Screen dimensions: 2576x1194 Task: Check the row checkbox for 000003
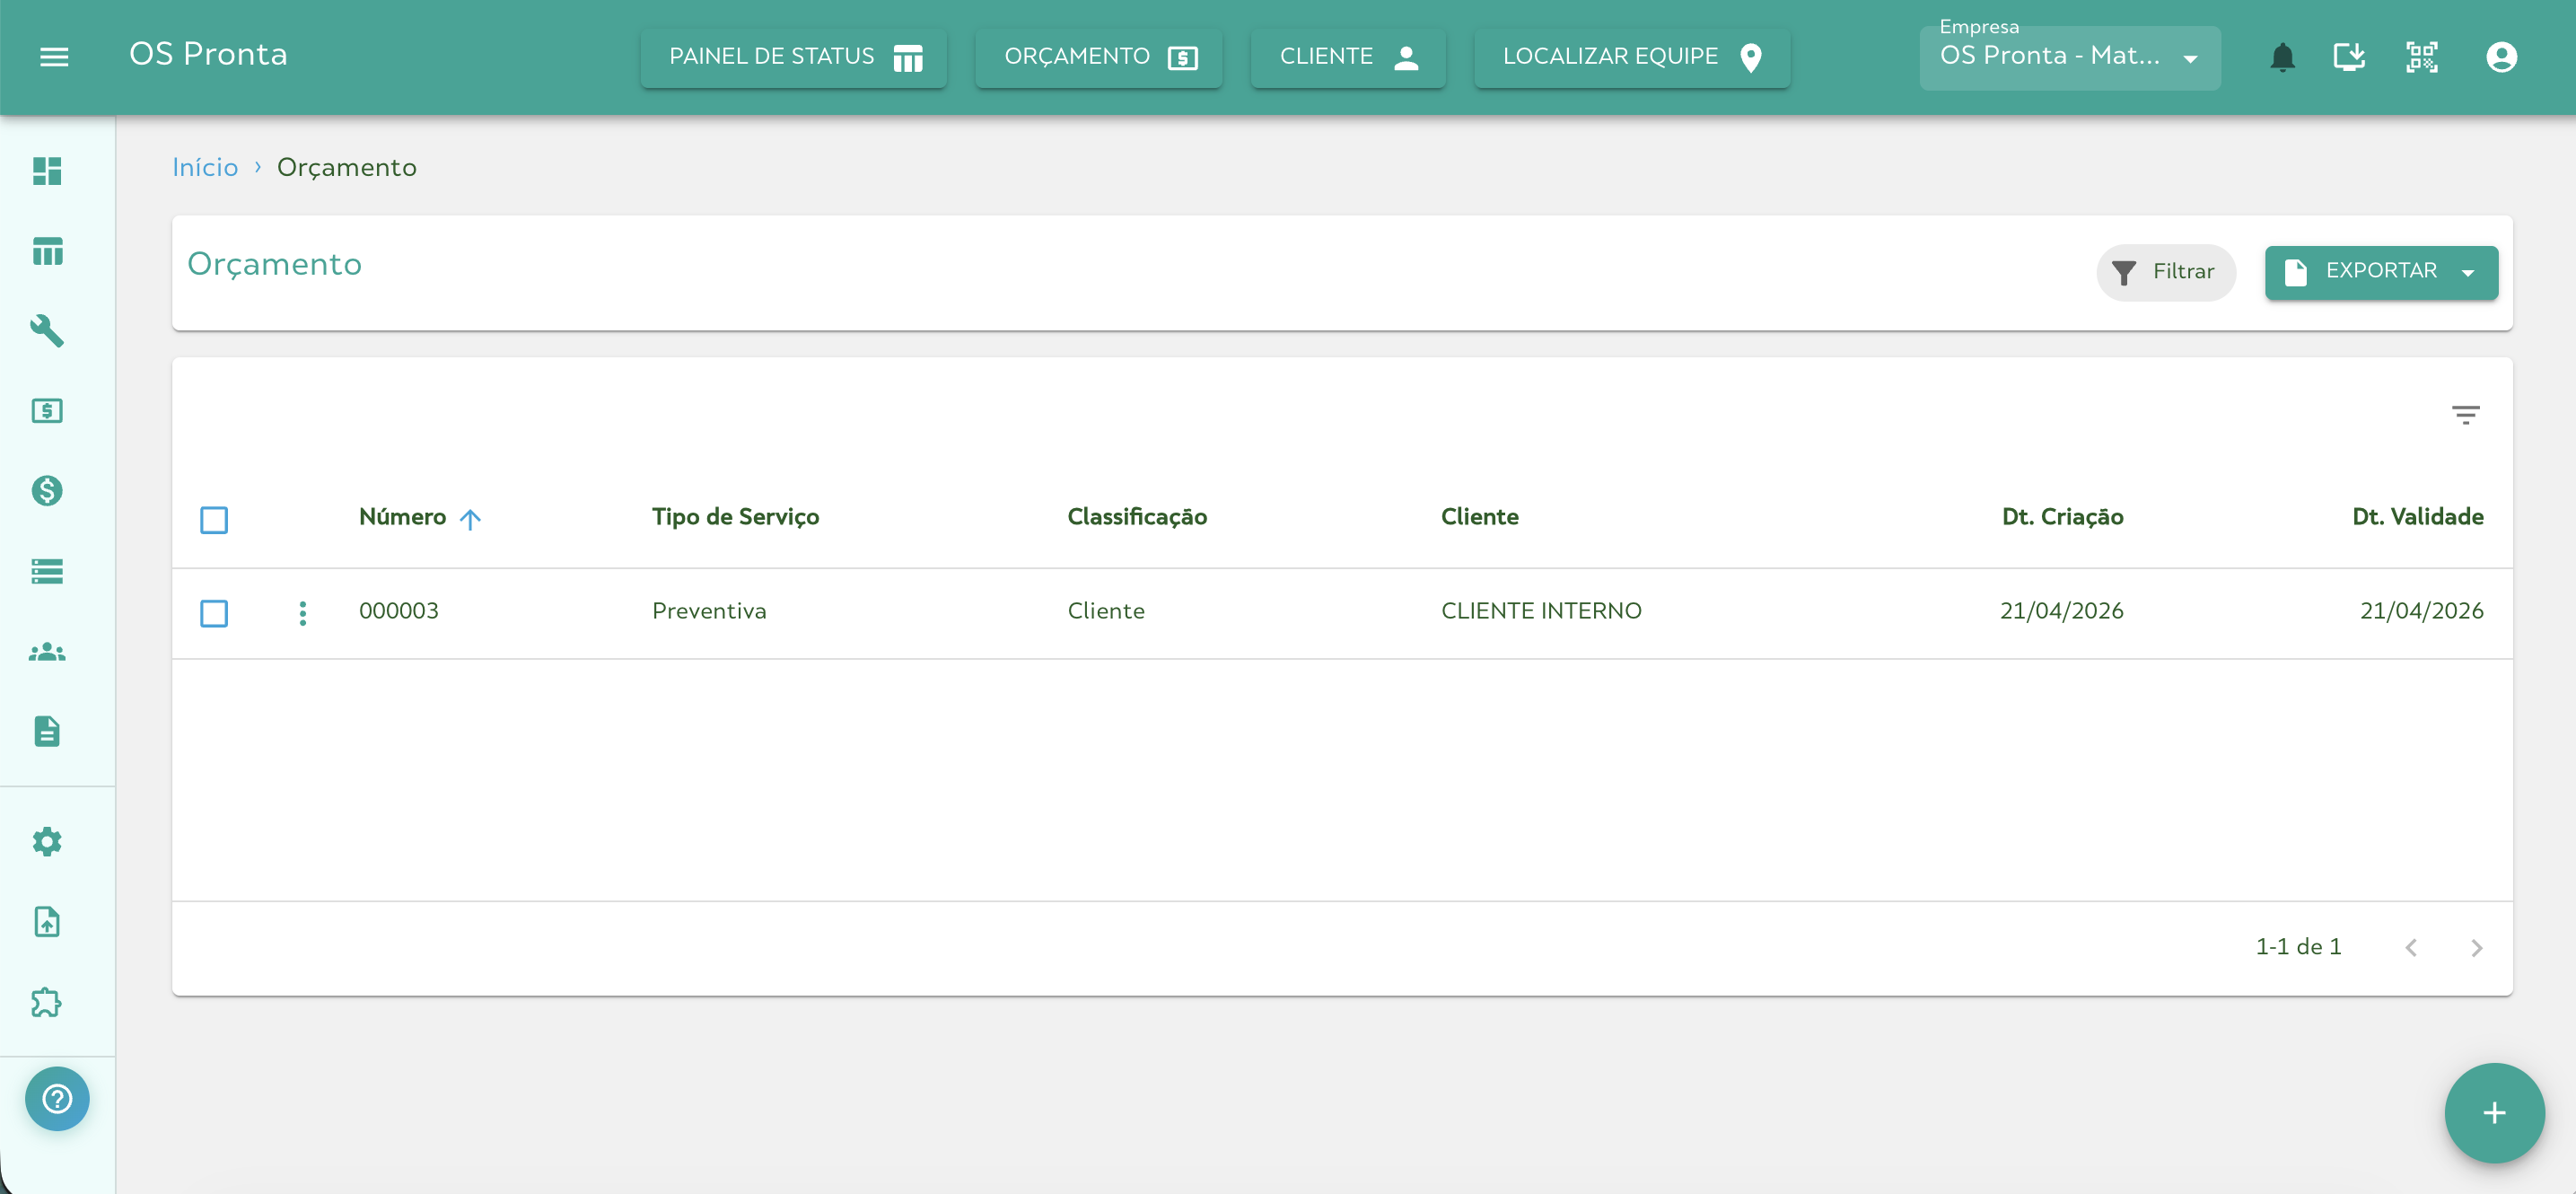[x=214, y=613]
